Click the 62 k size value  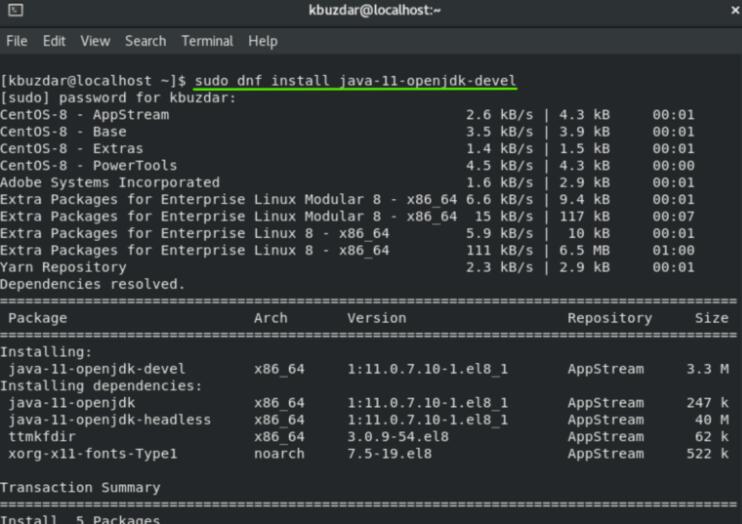pos(712,436)
